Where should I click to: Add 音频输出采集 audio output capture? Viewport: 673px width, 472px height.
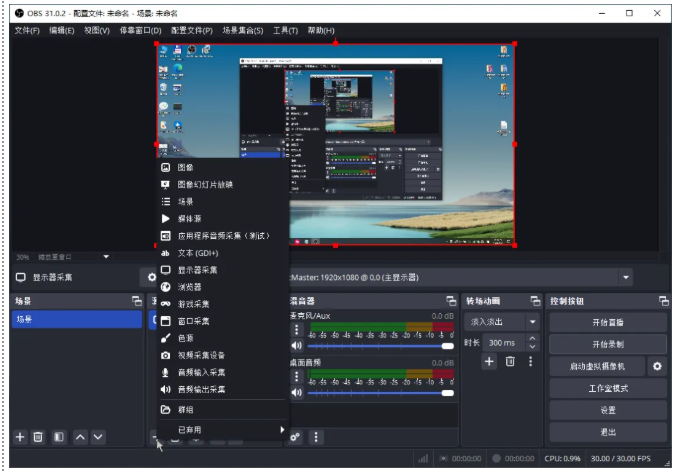click(x=222, y=389)
